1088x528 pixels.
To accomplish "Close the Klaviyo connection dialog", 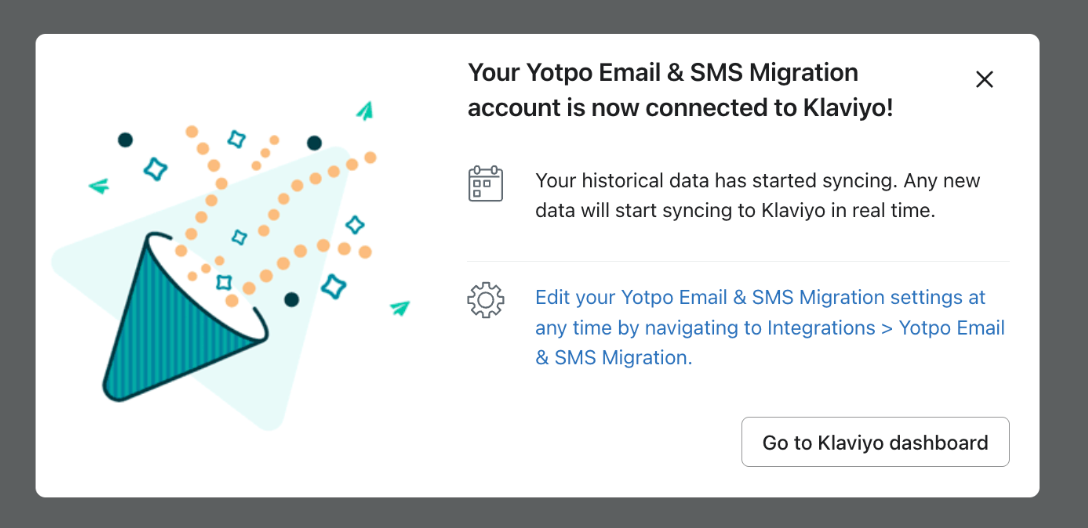I will [984, 80].
